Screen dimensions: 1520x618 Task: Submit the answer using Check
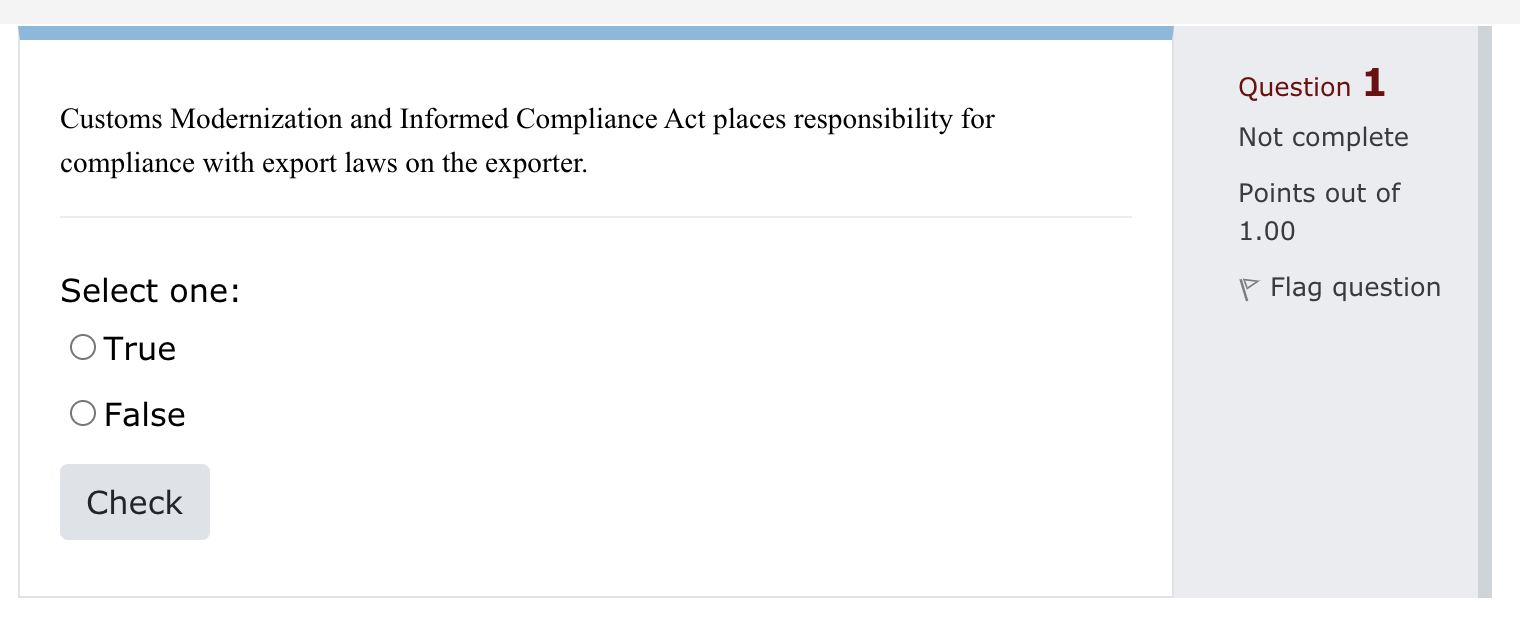tap(134, 502)
